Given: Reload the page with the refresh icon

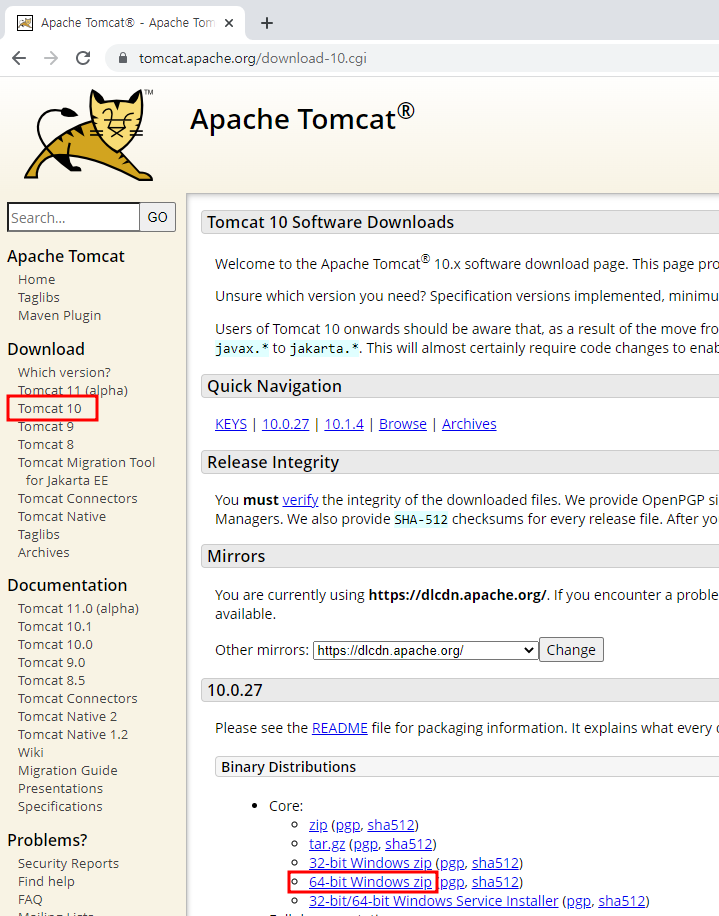Looking at the screenshot, I should pos(83,58).
